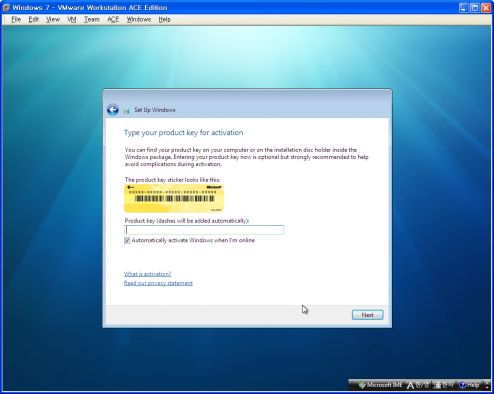Image resolution: width=494 pixels, height=394 pixels.
Task: Open the ACE menu
Action: (x=113, y=19)
